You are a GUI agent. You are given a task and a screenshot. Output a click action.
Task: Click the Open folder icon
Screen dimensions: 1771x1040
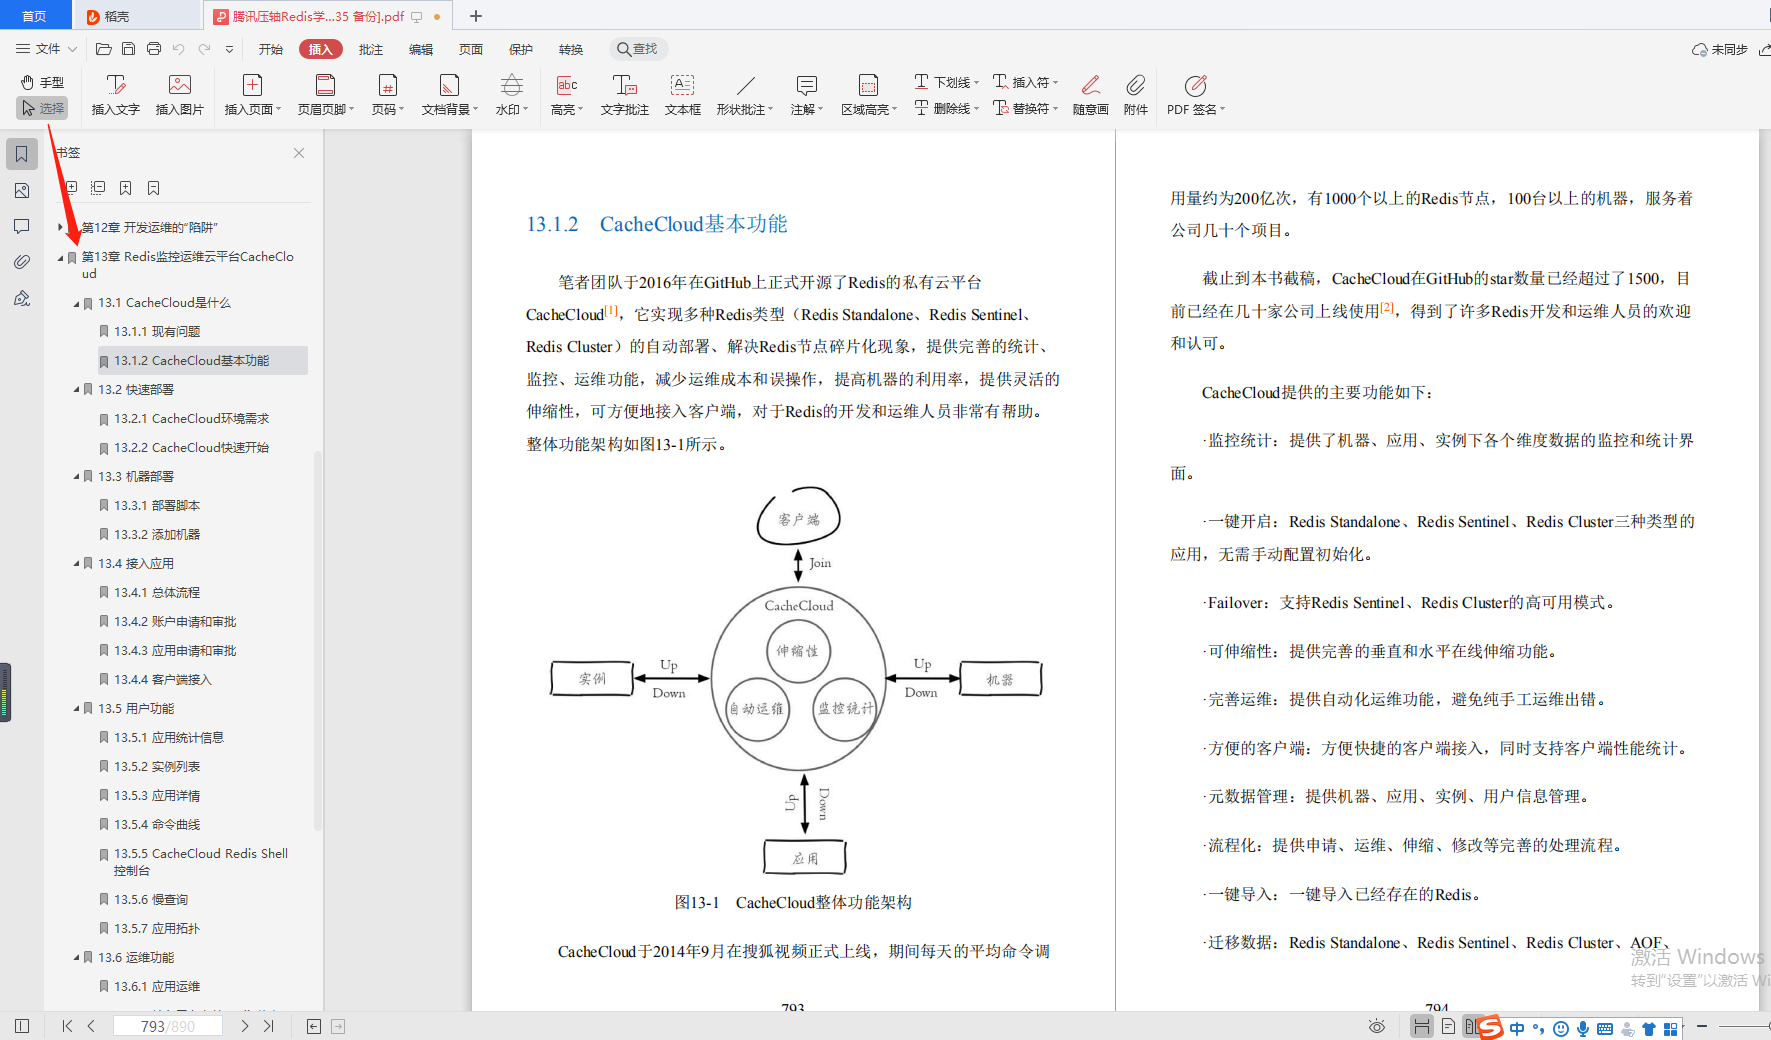click(103, 48)
